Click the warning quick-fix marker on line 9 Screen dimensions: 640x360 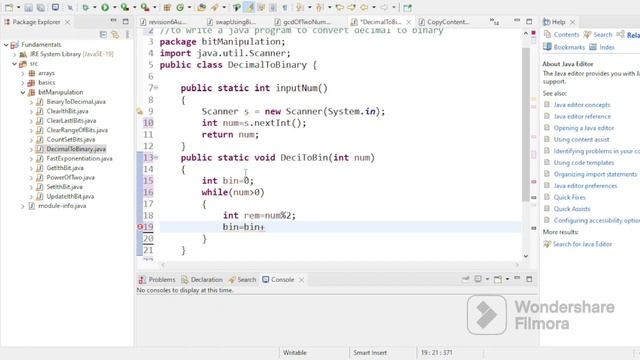140,111
